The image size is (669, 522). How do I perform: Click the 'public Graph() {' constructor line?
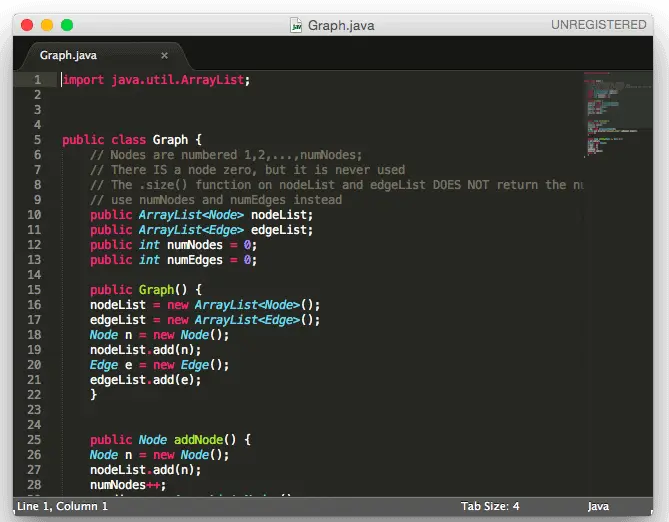click(x=146, y=290)
